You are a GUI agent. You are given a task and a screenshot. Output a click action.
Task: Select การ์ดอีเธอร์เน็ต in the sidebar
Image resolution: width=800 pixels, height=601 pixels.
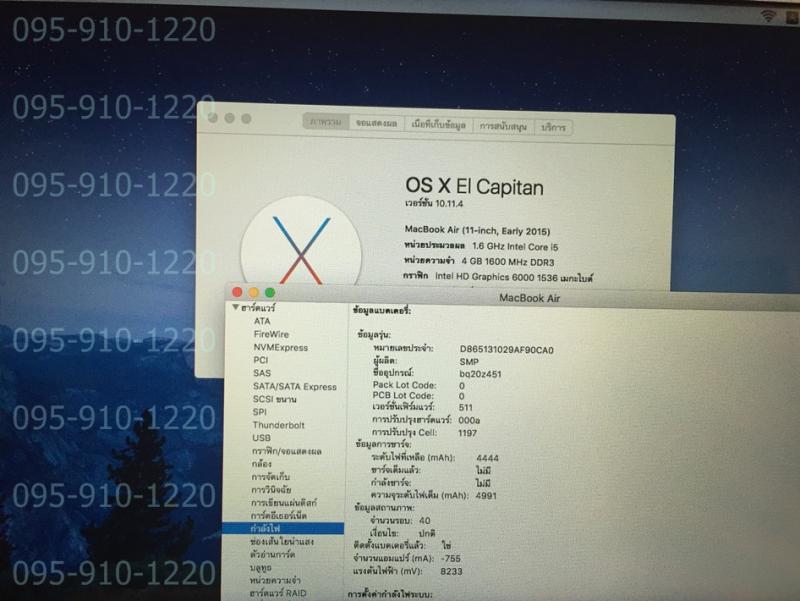[x=279, y=515]
